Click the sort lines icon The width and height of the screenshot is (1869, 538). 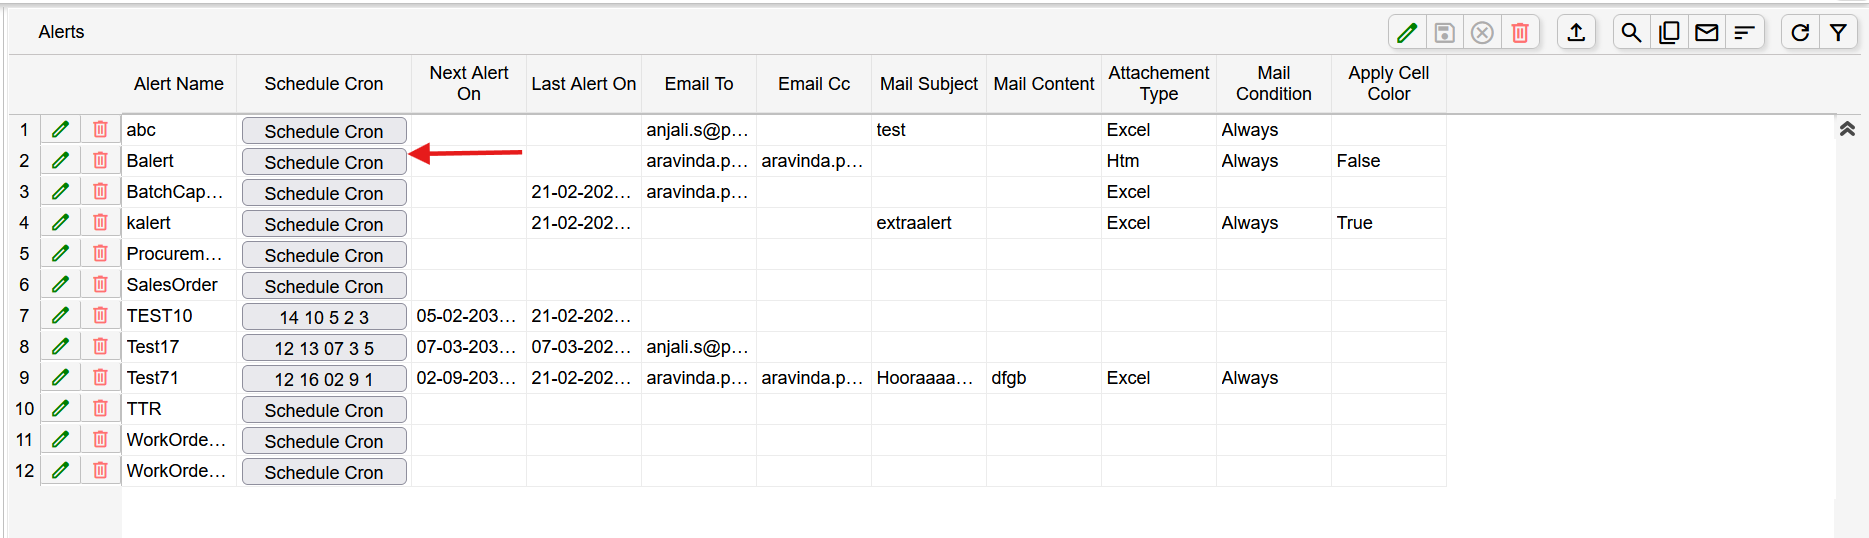1744,33
